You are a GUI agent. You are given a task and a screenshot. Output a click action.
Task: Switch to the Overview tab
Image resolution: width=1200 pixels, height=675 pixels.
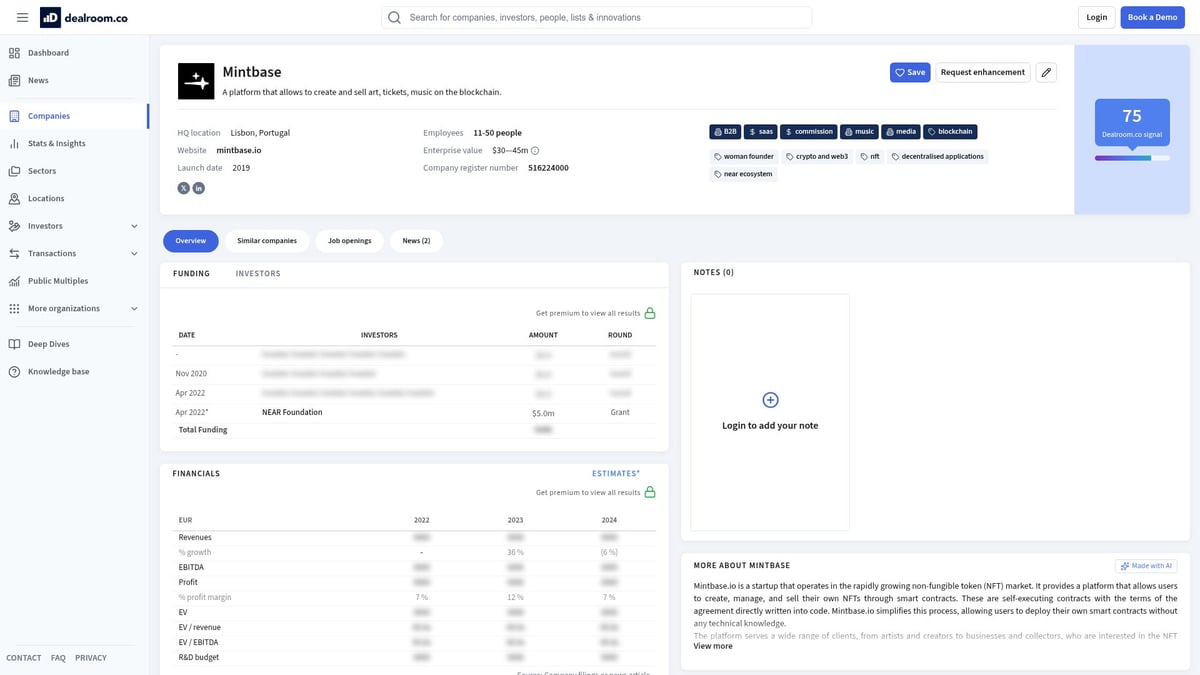point(191,241)
